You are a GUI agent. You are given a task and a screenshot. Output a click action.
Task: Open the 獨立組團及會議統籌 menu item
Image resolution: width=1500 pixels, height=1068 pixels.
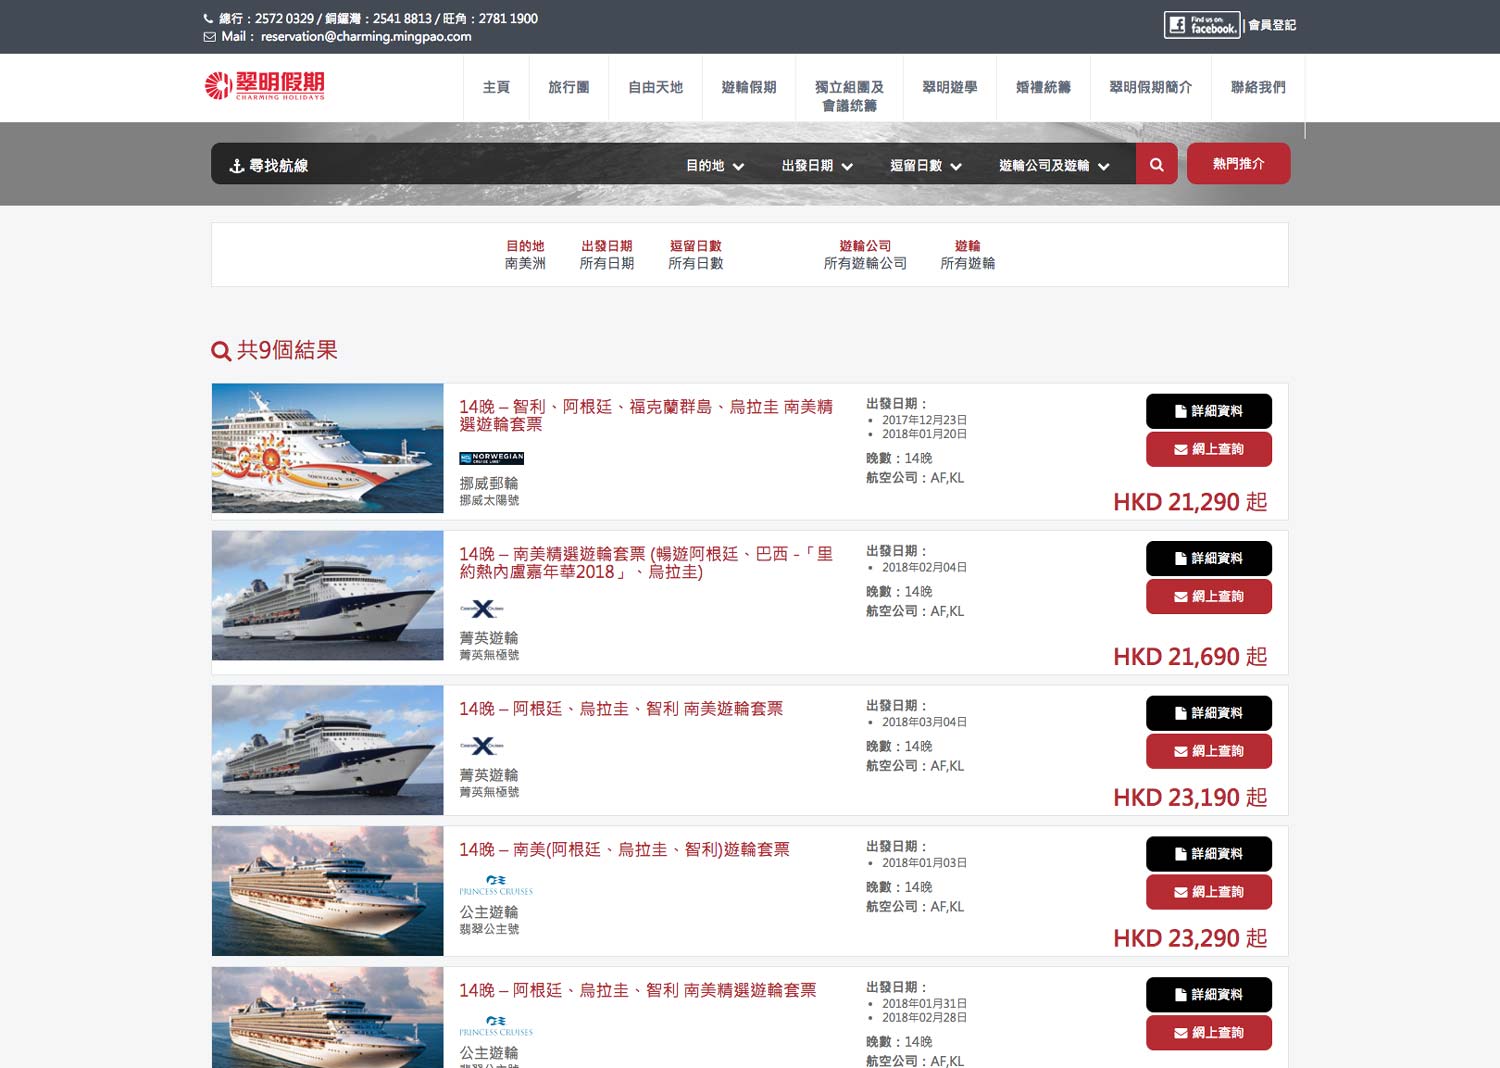click(x=849, y=96)
